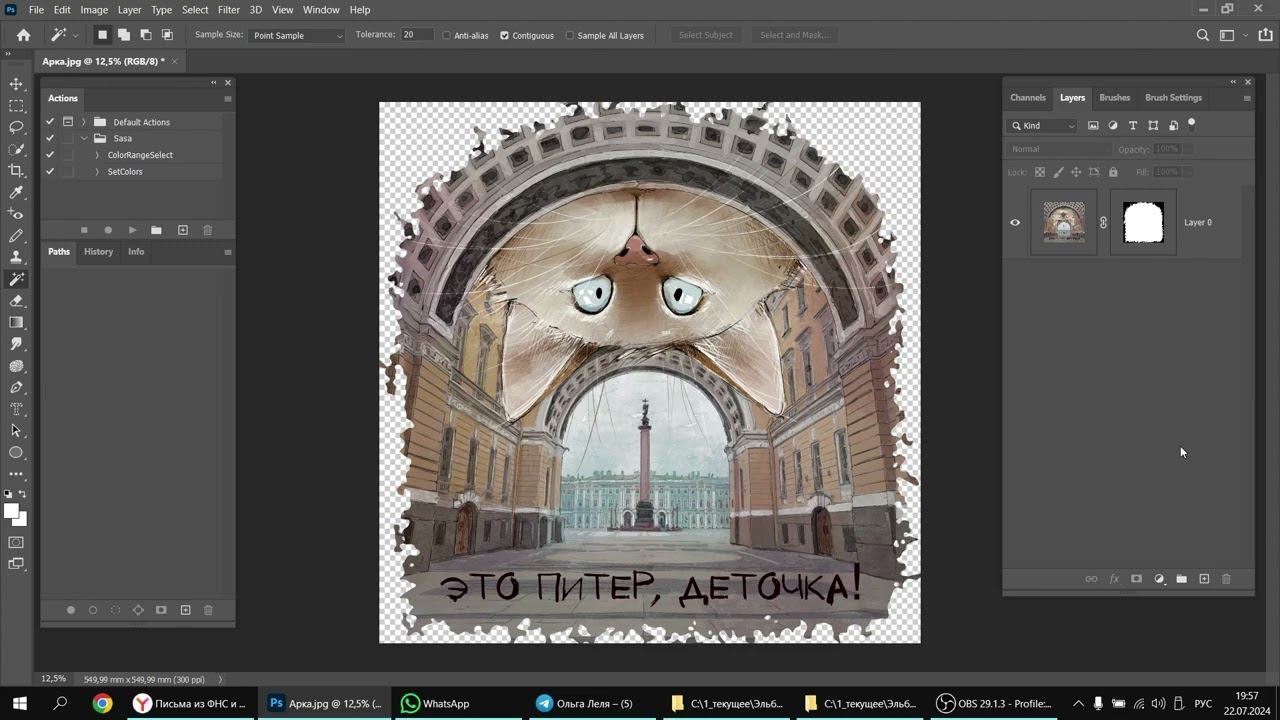Click the foreground color swatch
This screenshot has height=720, width=1280.
12,512
